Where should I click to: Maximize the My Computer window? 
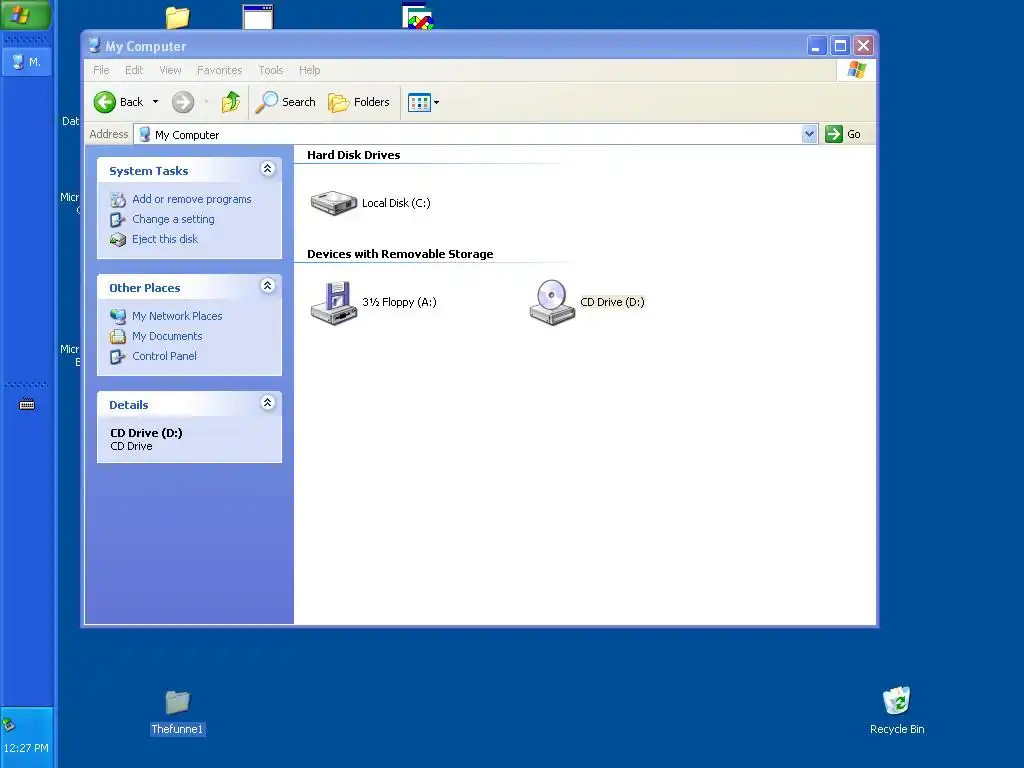pyautogui.click(x=840, y=46)
